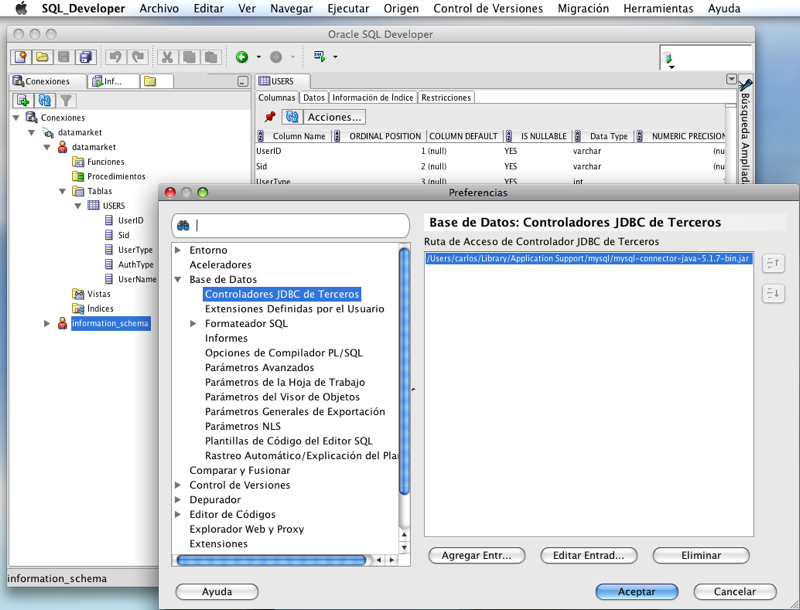The width and height of the screenshot is (800, 610).
Task: Open the Búsqueda Ampliada side panel
Action: point(745,133)
